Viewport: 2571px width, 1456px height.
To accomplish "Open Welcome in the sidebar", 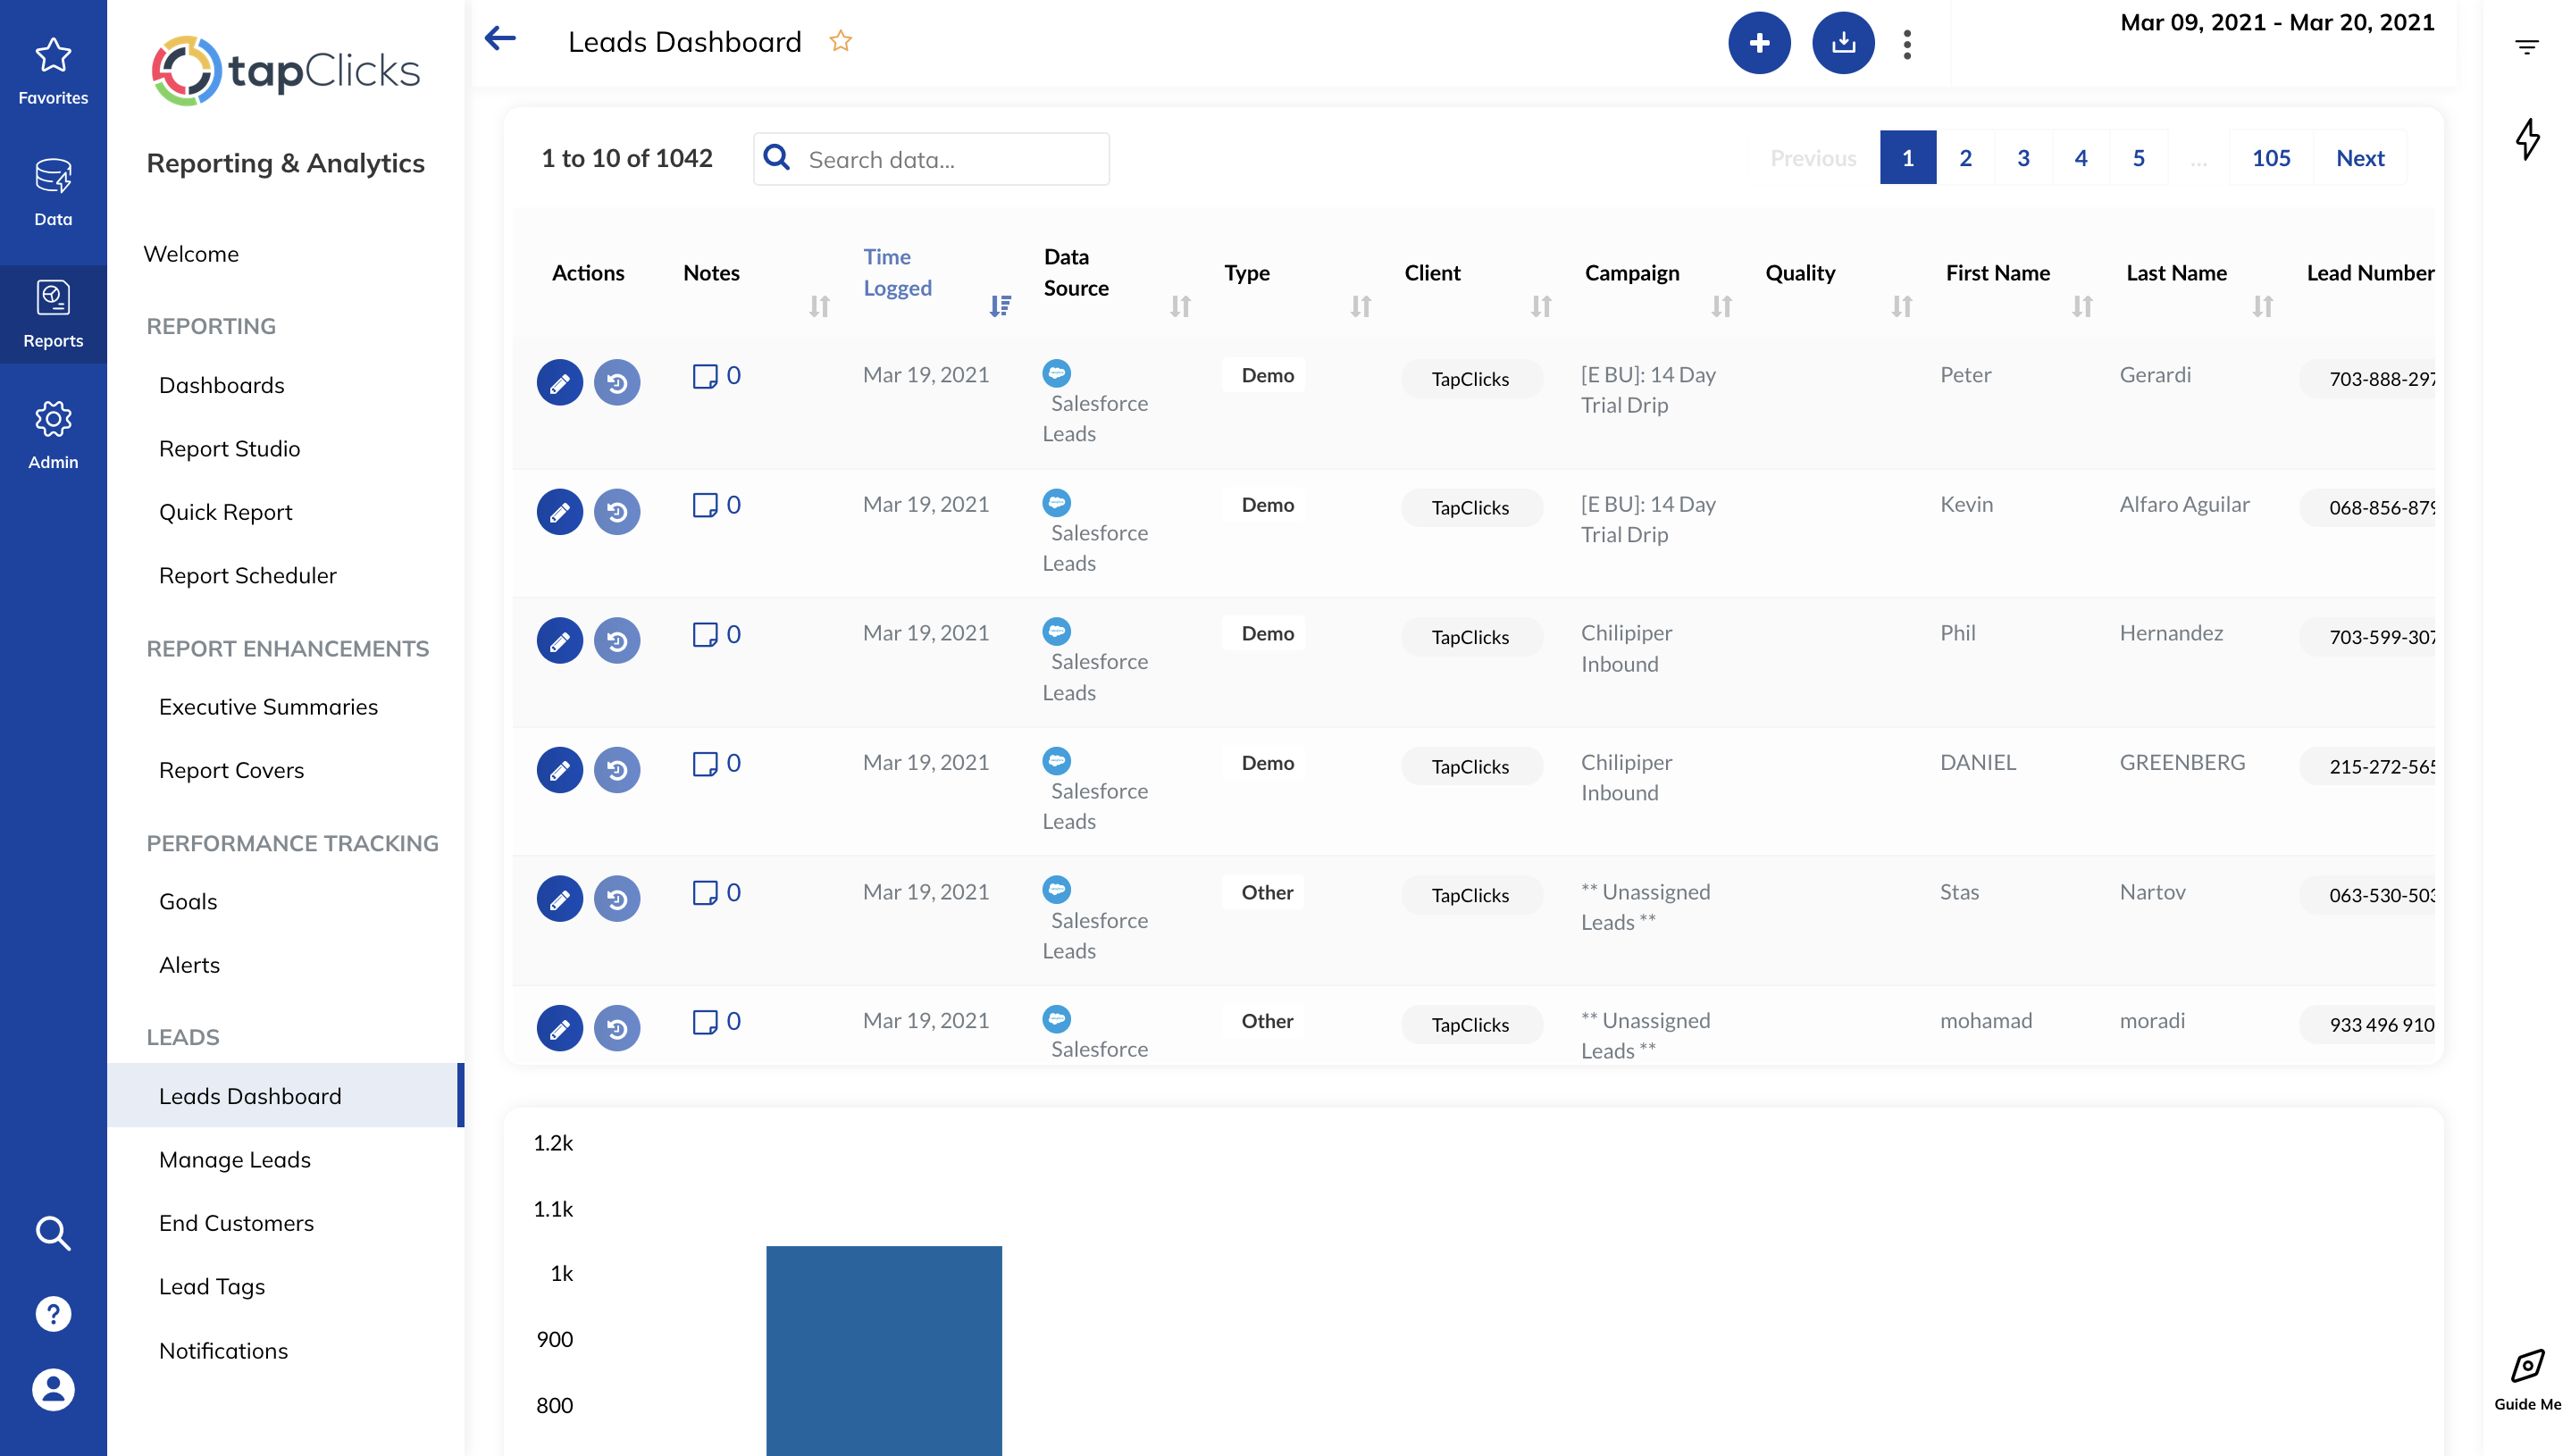I will [191, 254].
